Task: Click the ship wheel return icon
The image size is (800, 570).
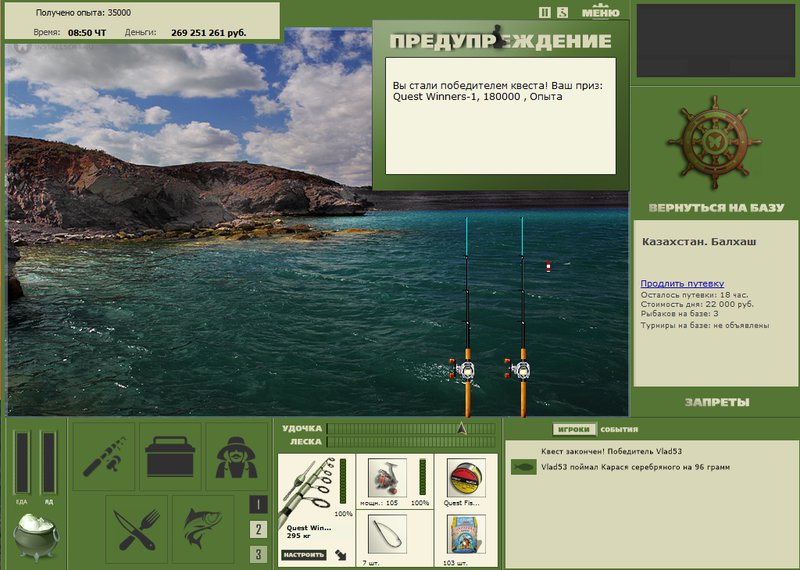Action: click(x=714, y=142)
